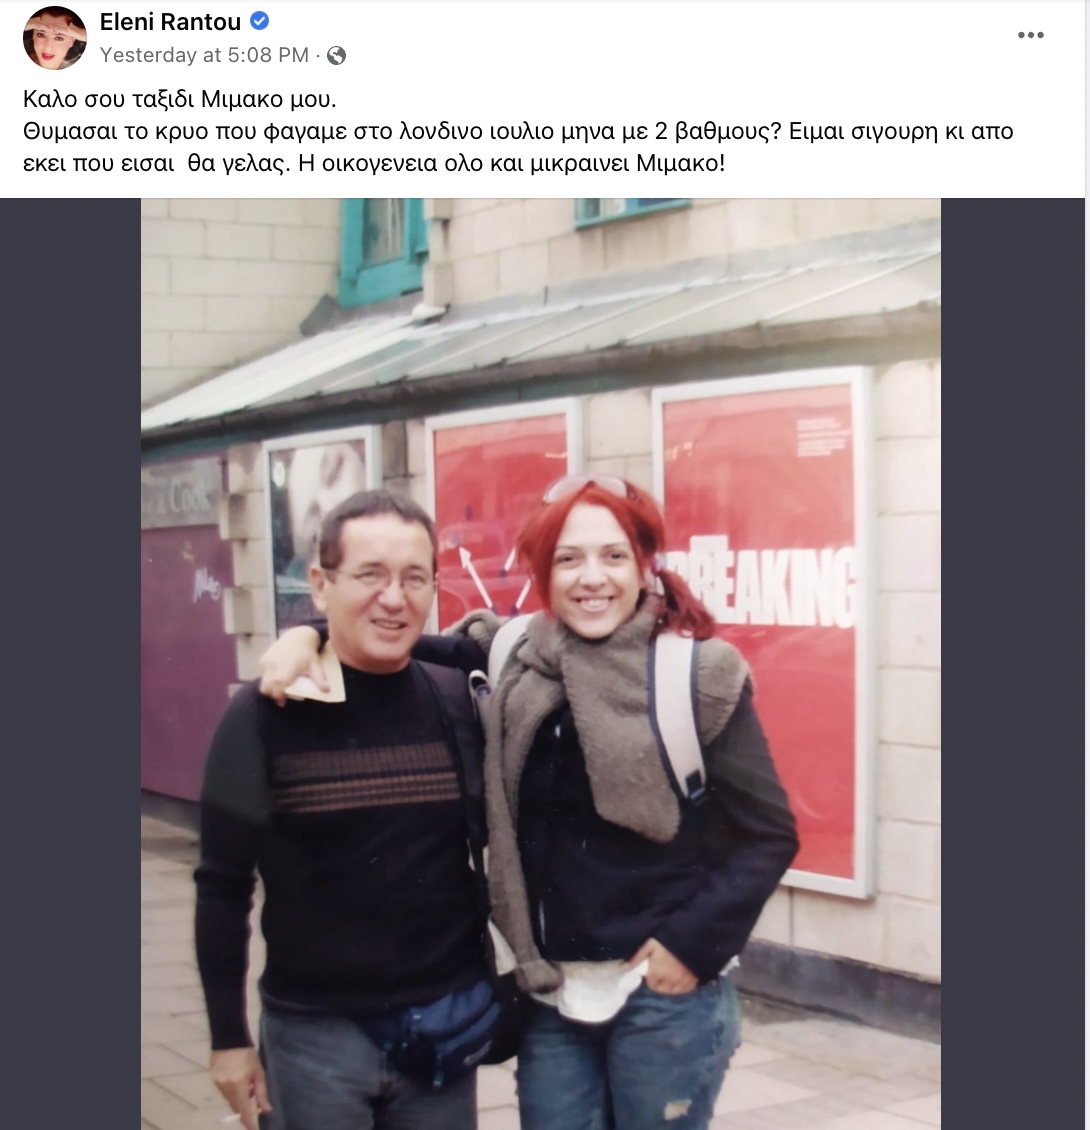1090x1130 pixels.
Task: Click the post line starting with "εκει που εισαι"
Action: [374, 163]
